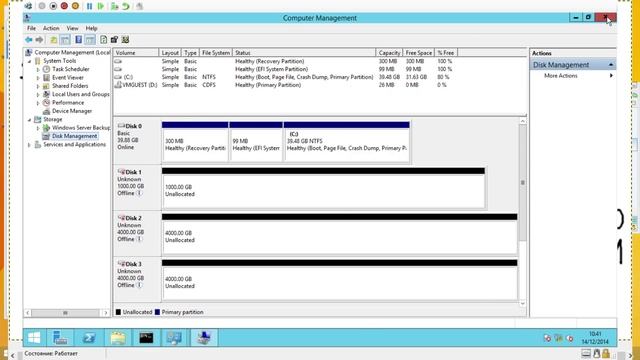Click the Checkpoint icon in VM toolbar

(115, 6)
